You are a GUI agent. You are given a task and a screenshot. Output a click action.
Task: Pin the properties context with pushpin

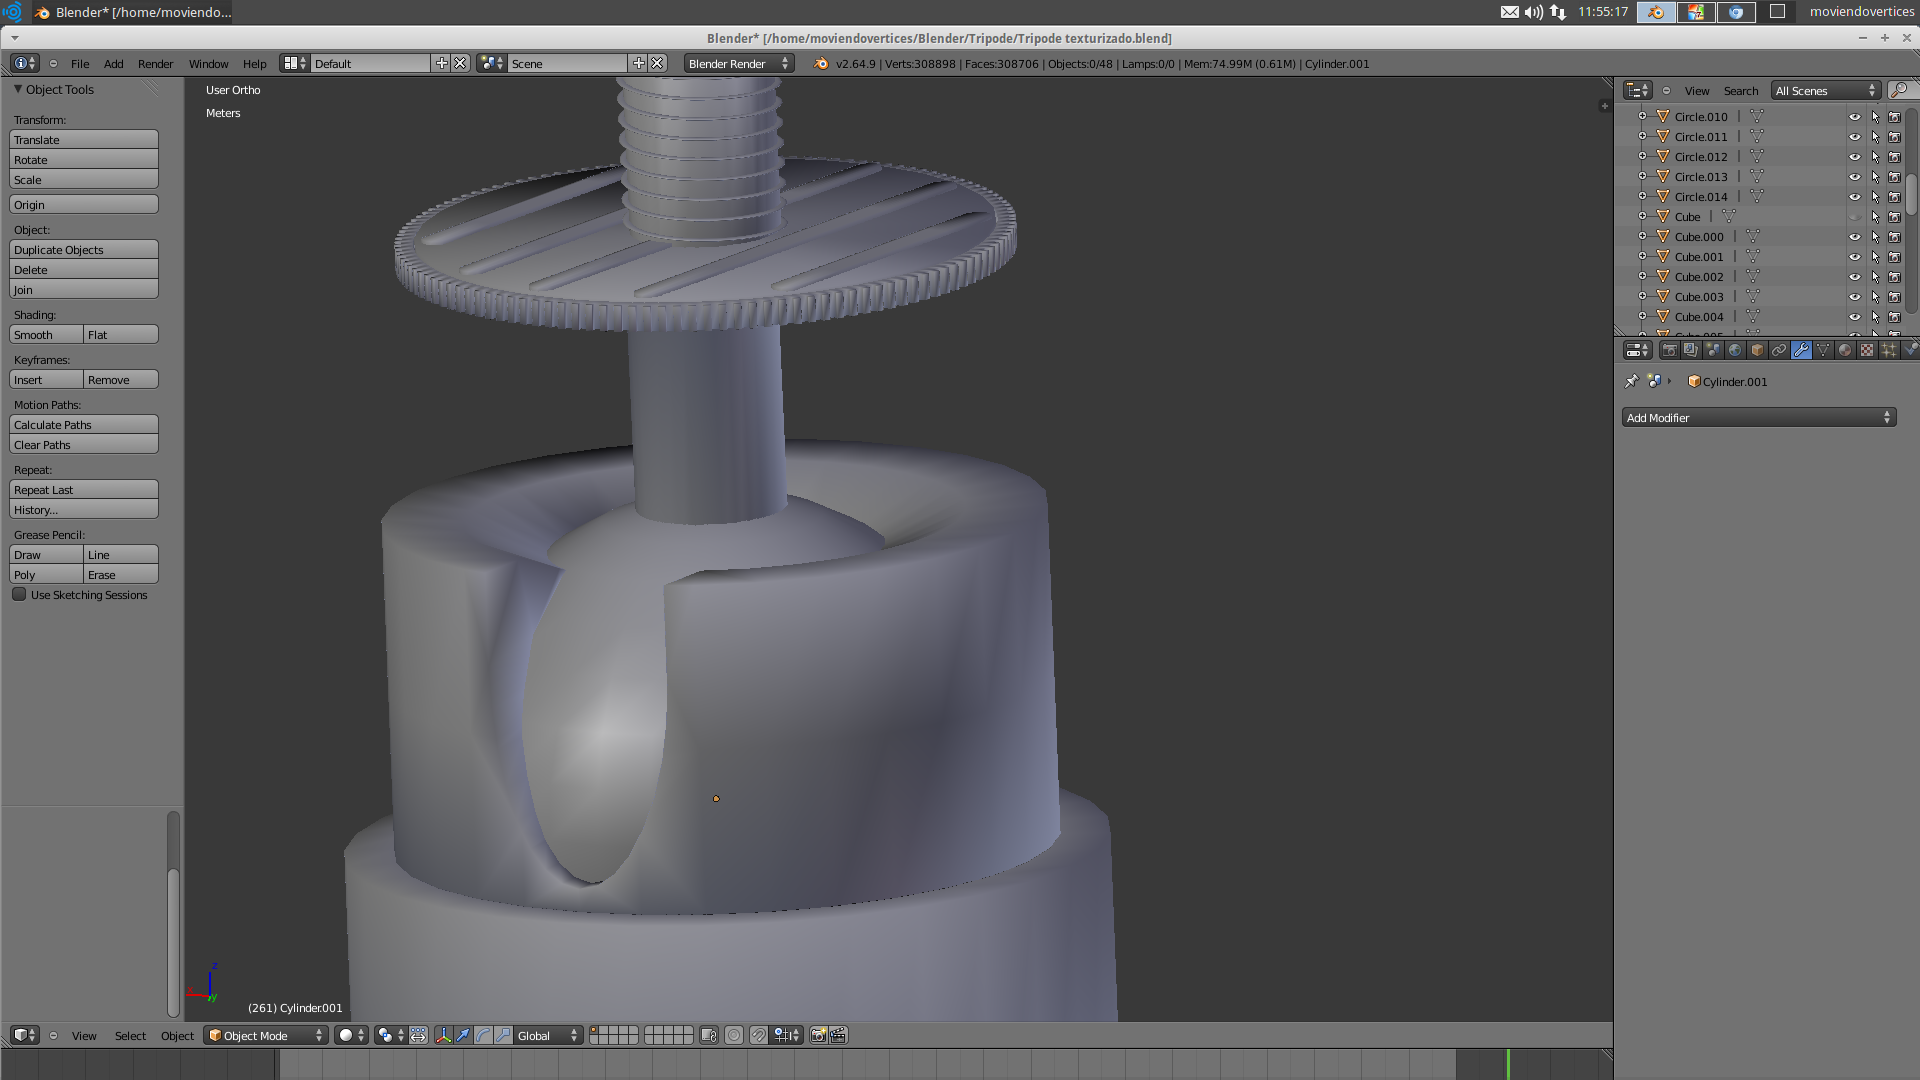(x=1631, y=381)
